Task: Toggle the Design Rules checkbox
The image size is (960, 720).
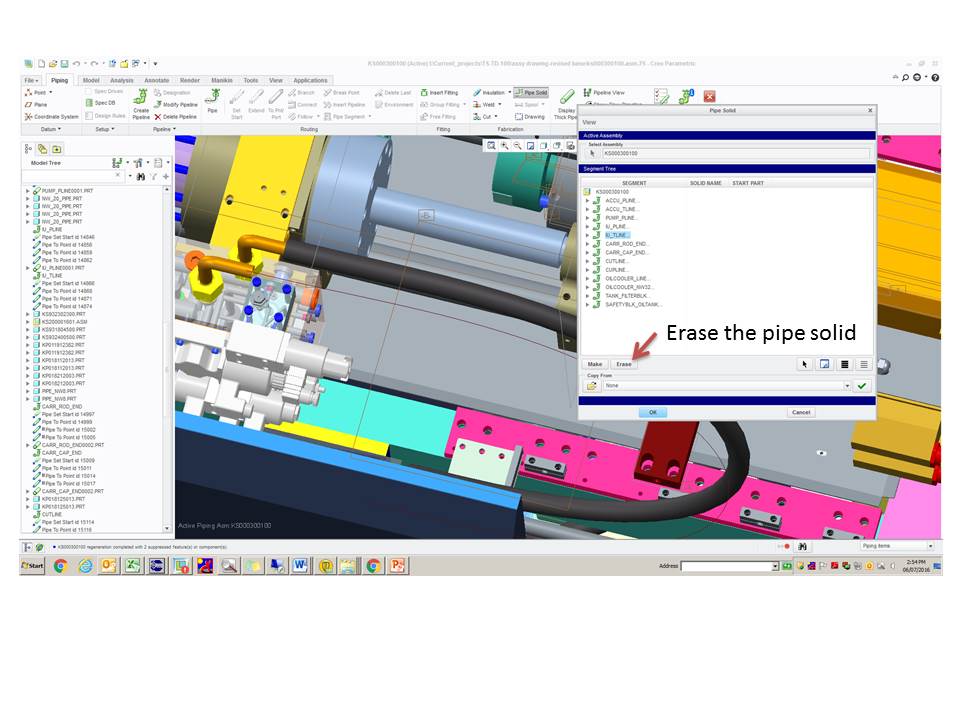Action: [89, 116]
